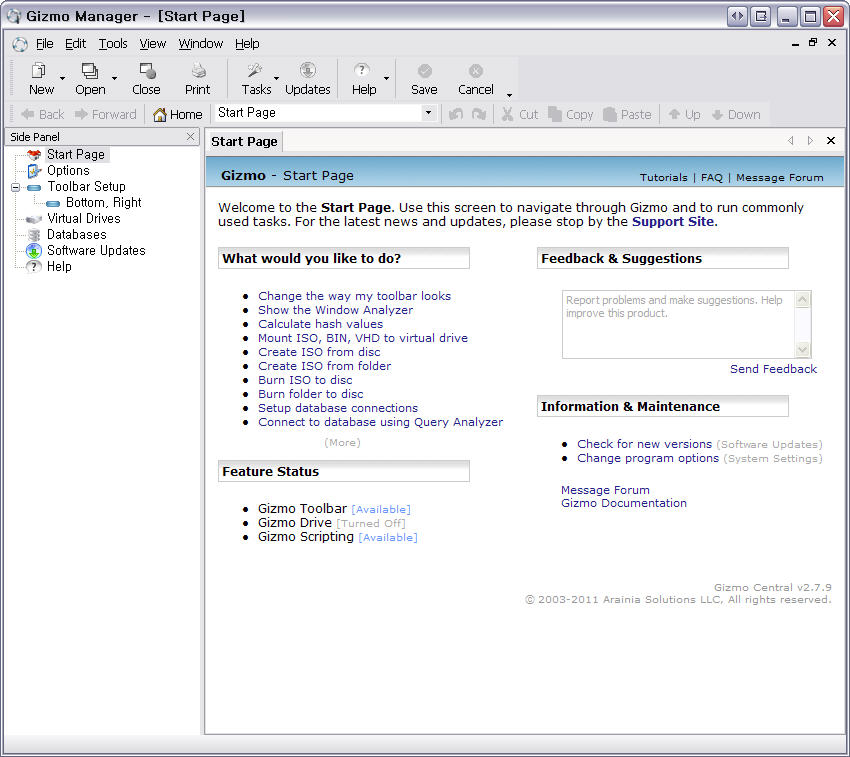
Task: Click the Updates globe icon
Action: (x=307, y=71)
